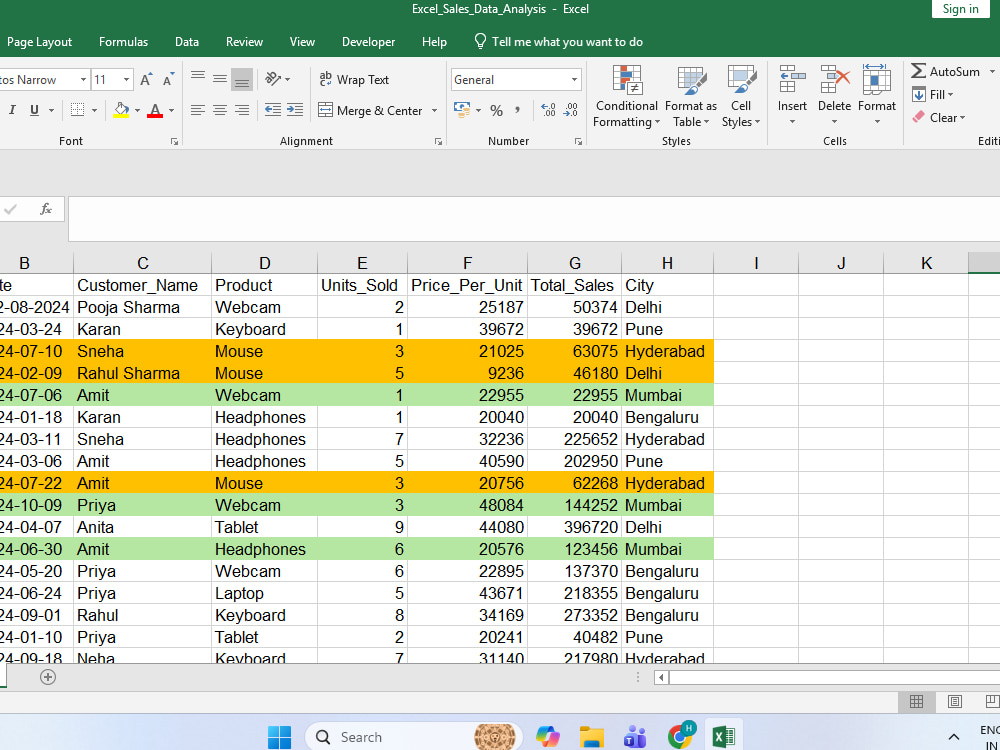Open Alignment settings dialog launcher
Screen dimensions: 1000x750
(x=438, y=142)
